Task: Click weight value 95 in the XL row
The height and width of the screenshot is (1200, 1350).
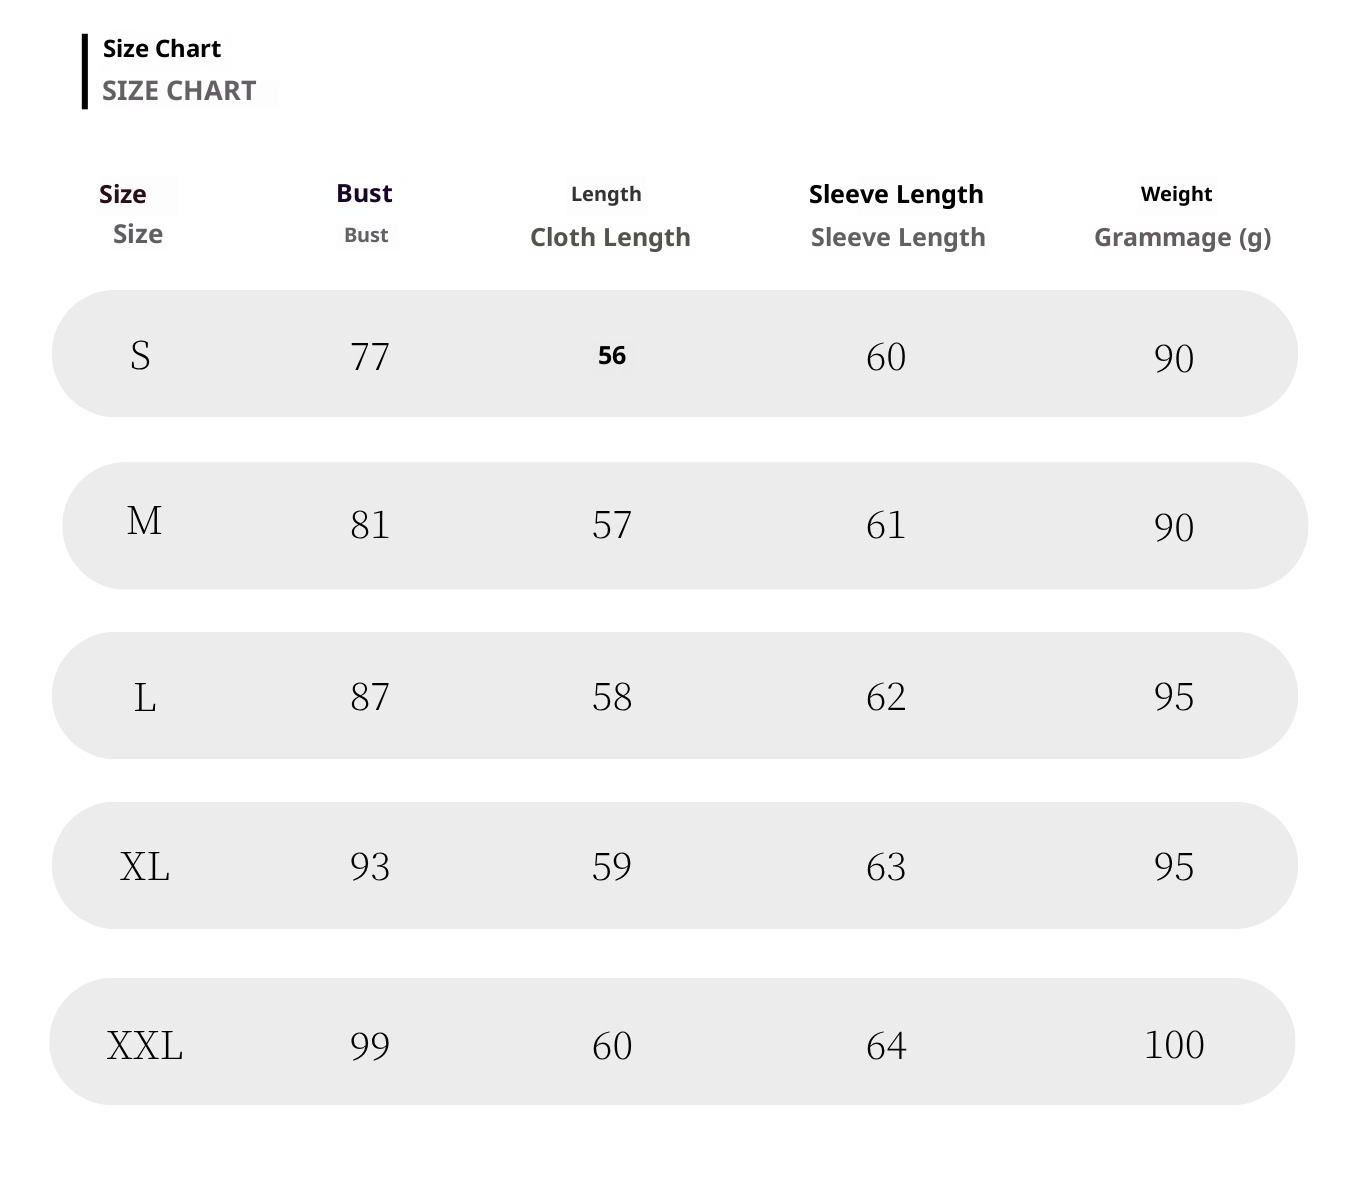Action: (1174, 867)
